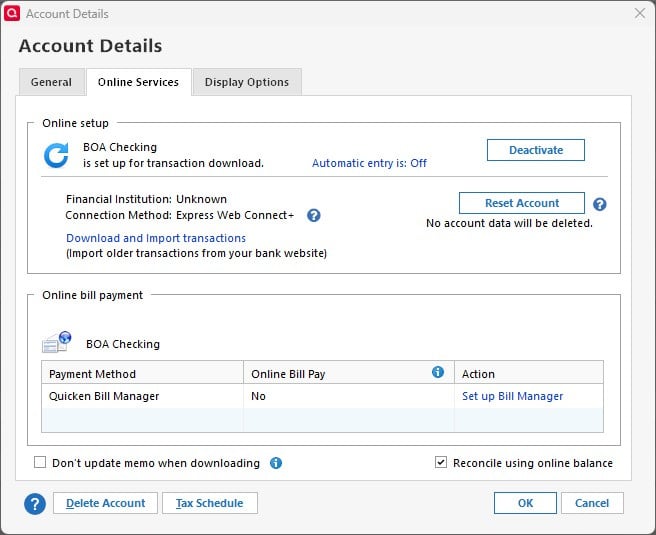Enable Don't update memo when downloading

[x=41, y=463]
